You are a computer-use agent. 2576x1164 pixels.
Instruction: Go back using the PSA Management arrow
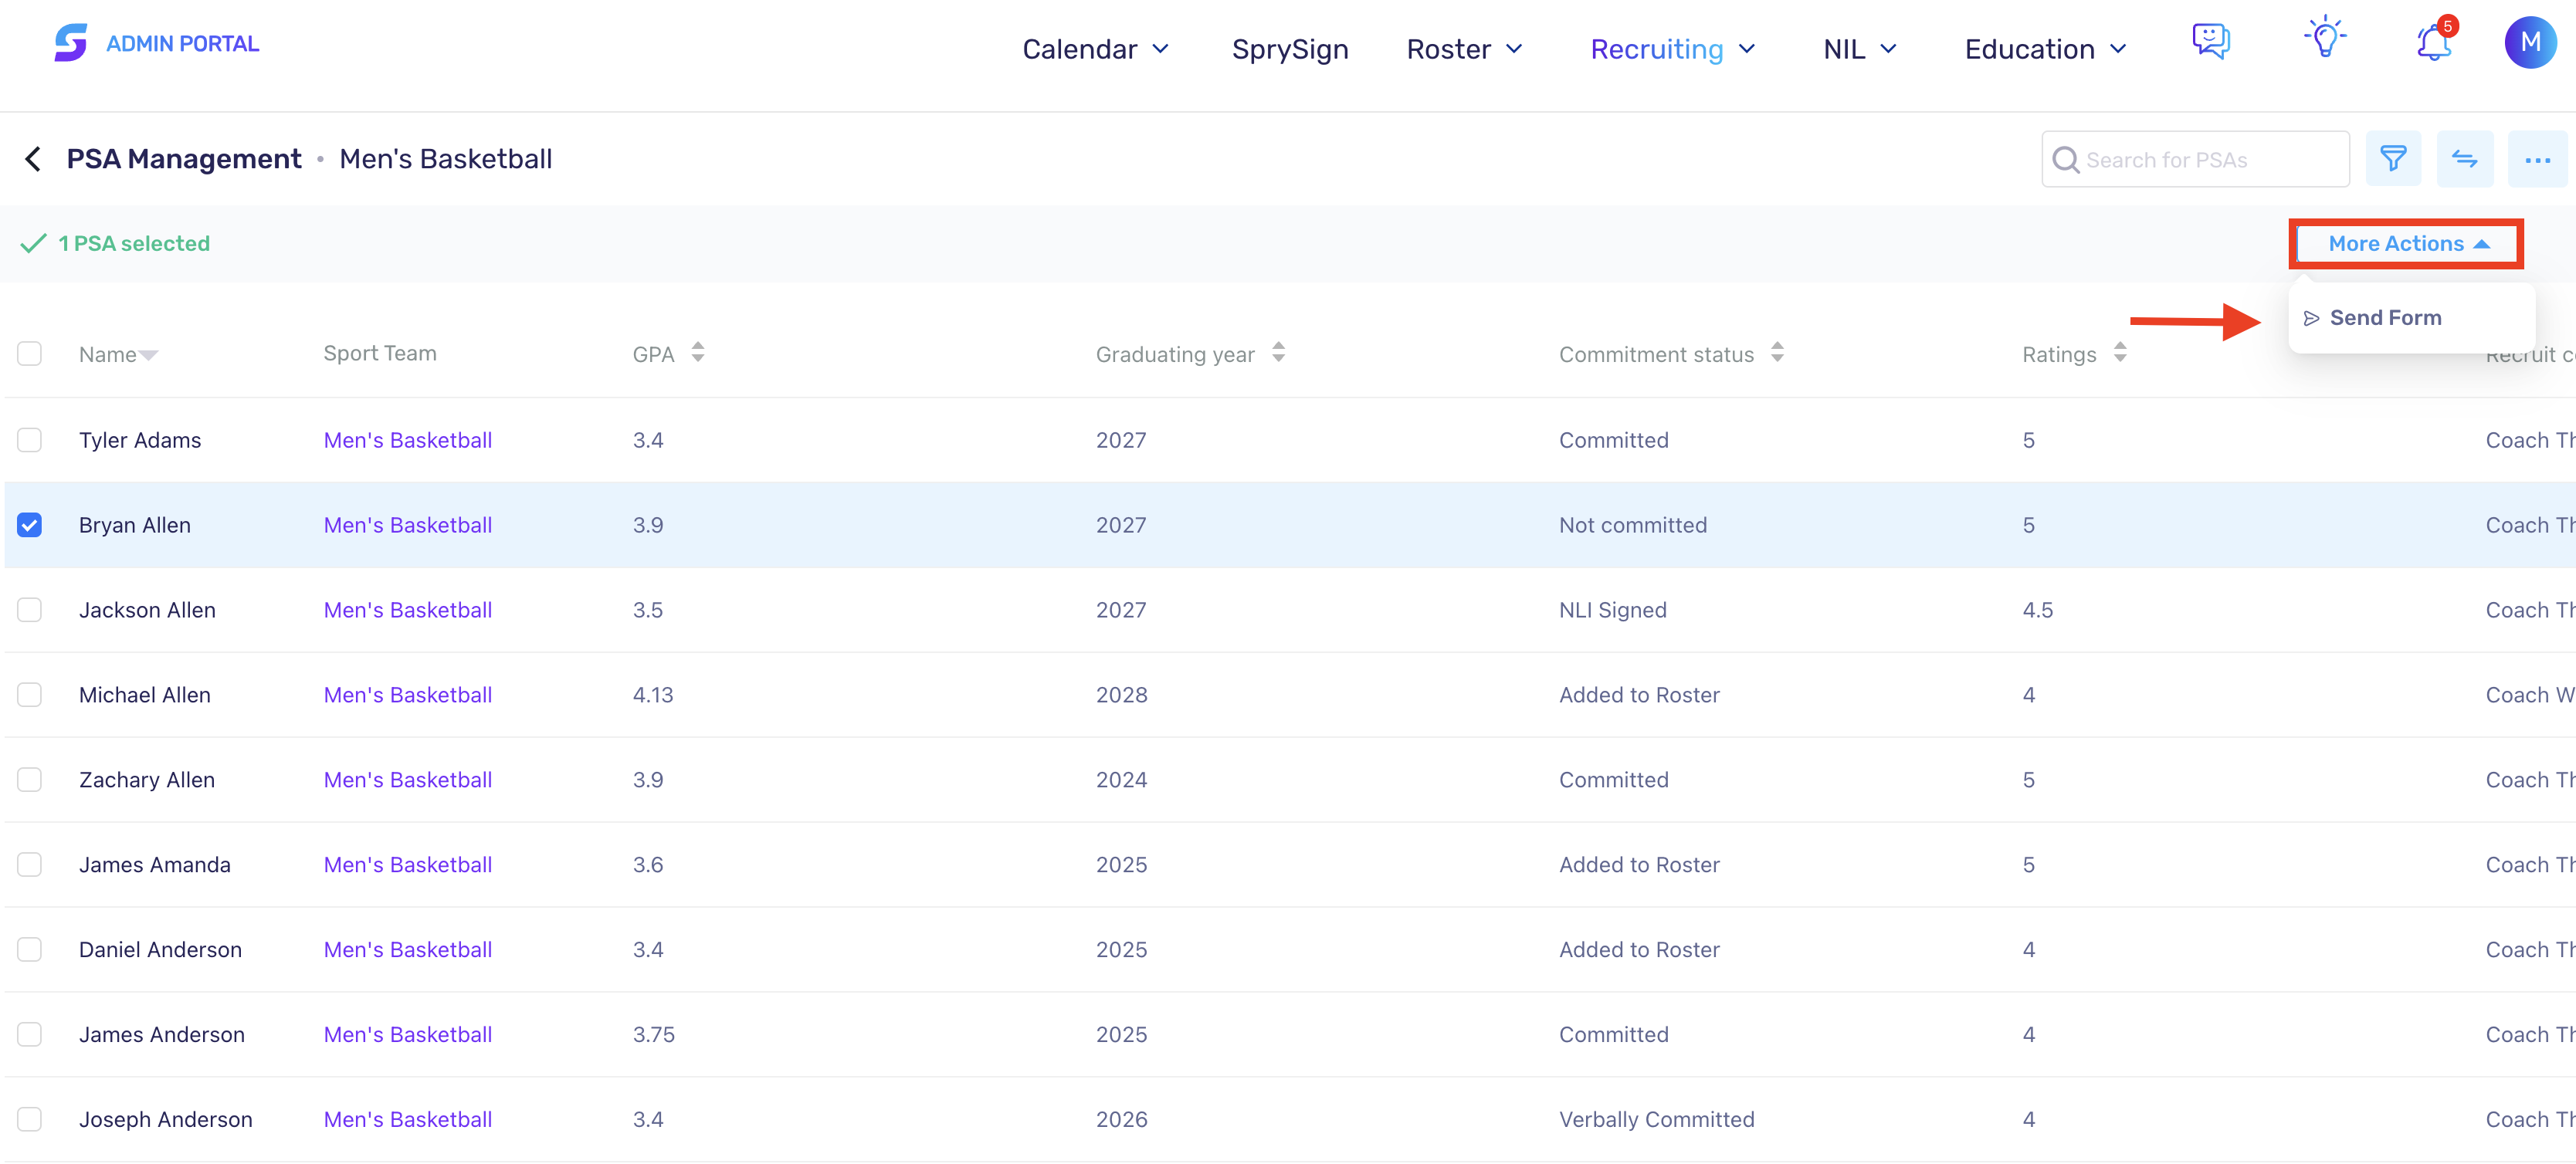pos(33,159)
